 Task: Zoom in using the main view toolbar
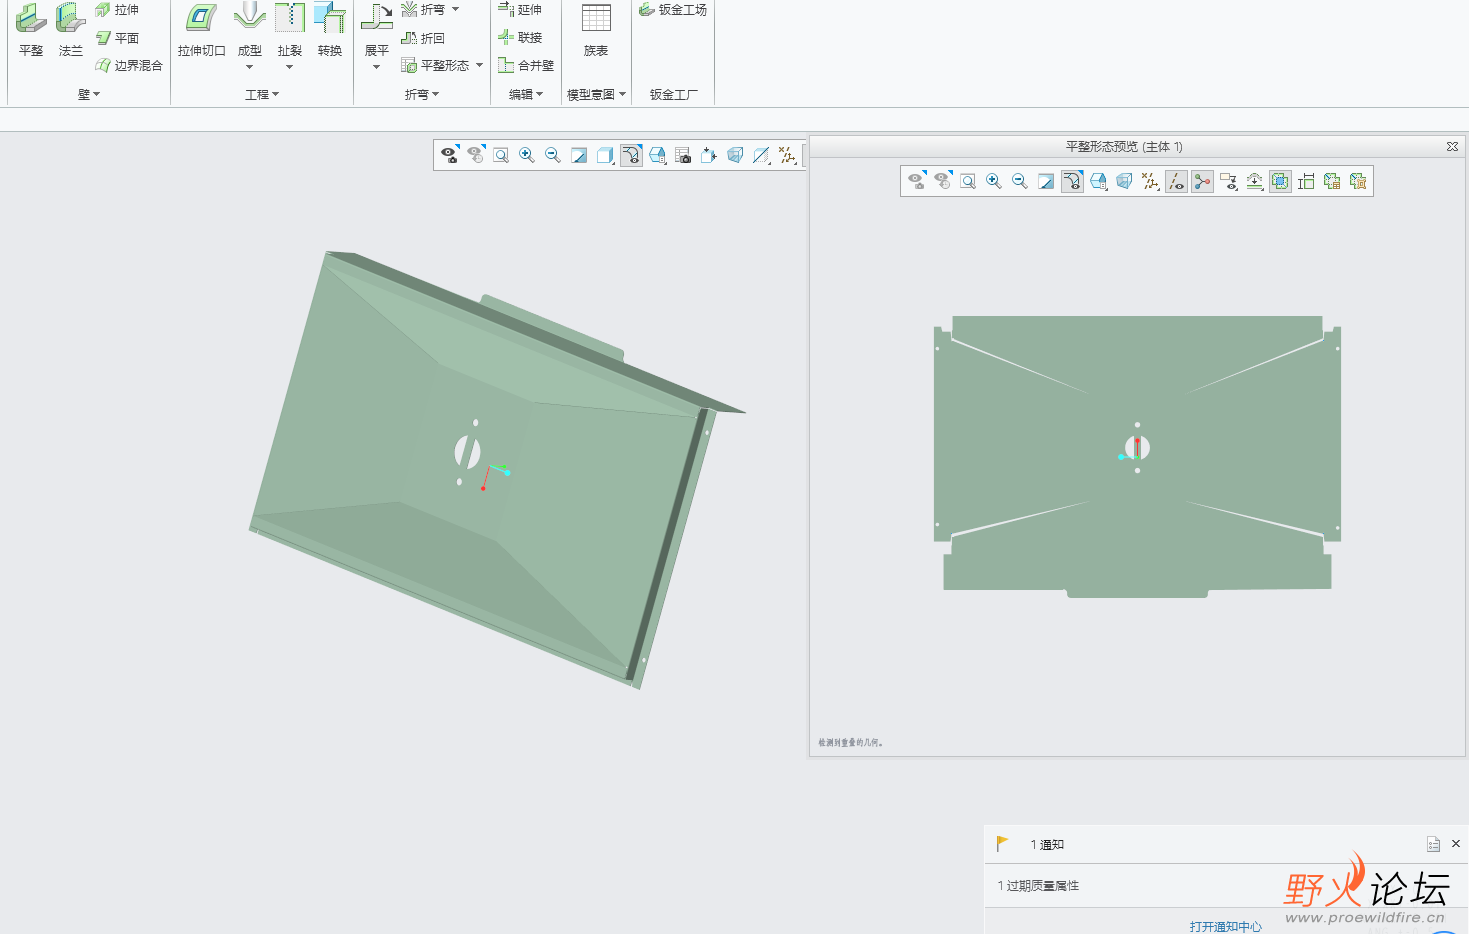(x=527, y=155)
